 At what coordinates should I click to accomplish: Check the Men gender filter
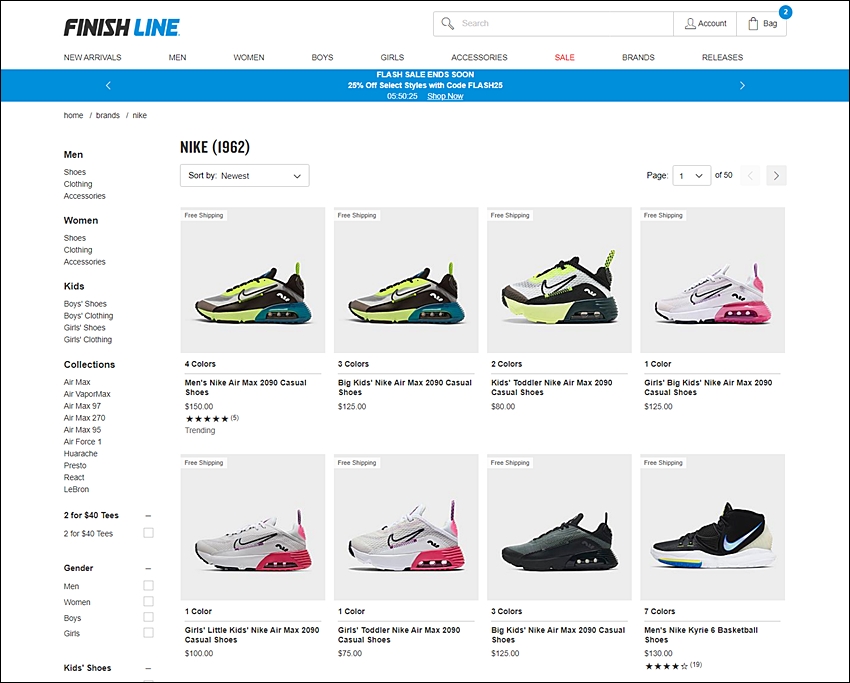pos(148,585)
